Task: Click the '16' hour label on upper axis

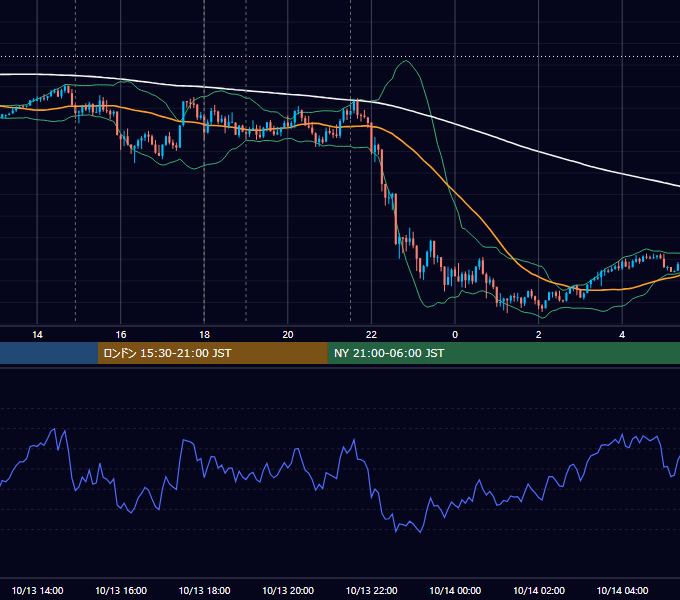Action: coord(121,335)
